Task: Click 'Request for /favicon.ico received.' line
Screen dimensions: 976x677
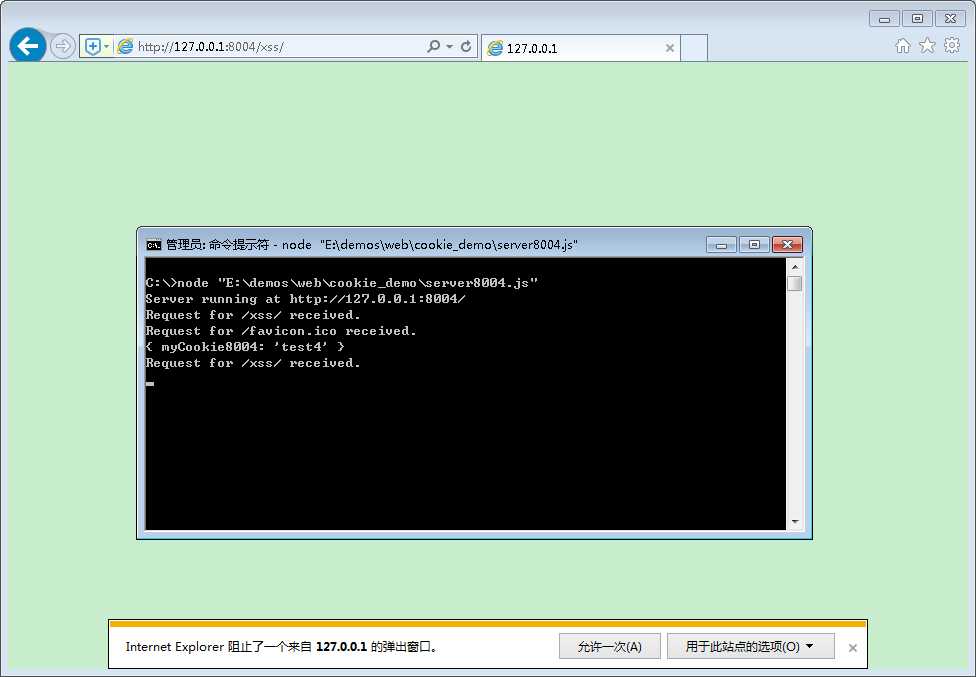Action: pos(281,331)
